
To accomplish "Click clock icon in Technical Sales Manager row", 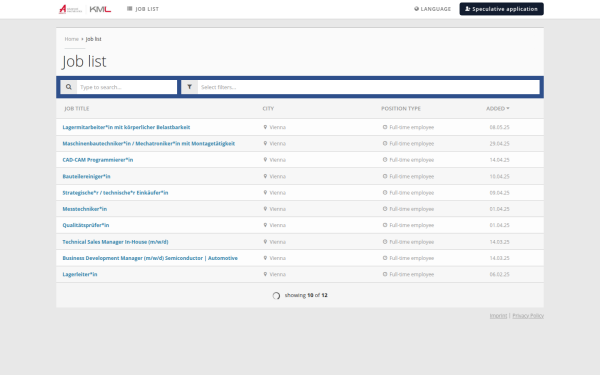I will (x=385, y=242).
